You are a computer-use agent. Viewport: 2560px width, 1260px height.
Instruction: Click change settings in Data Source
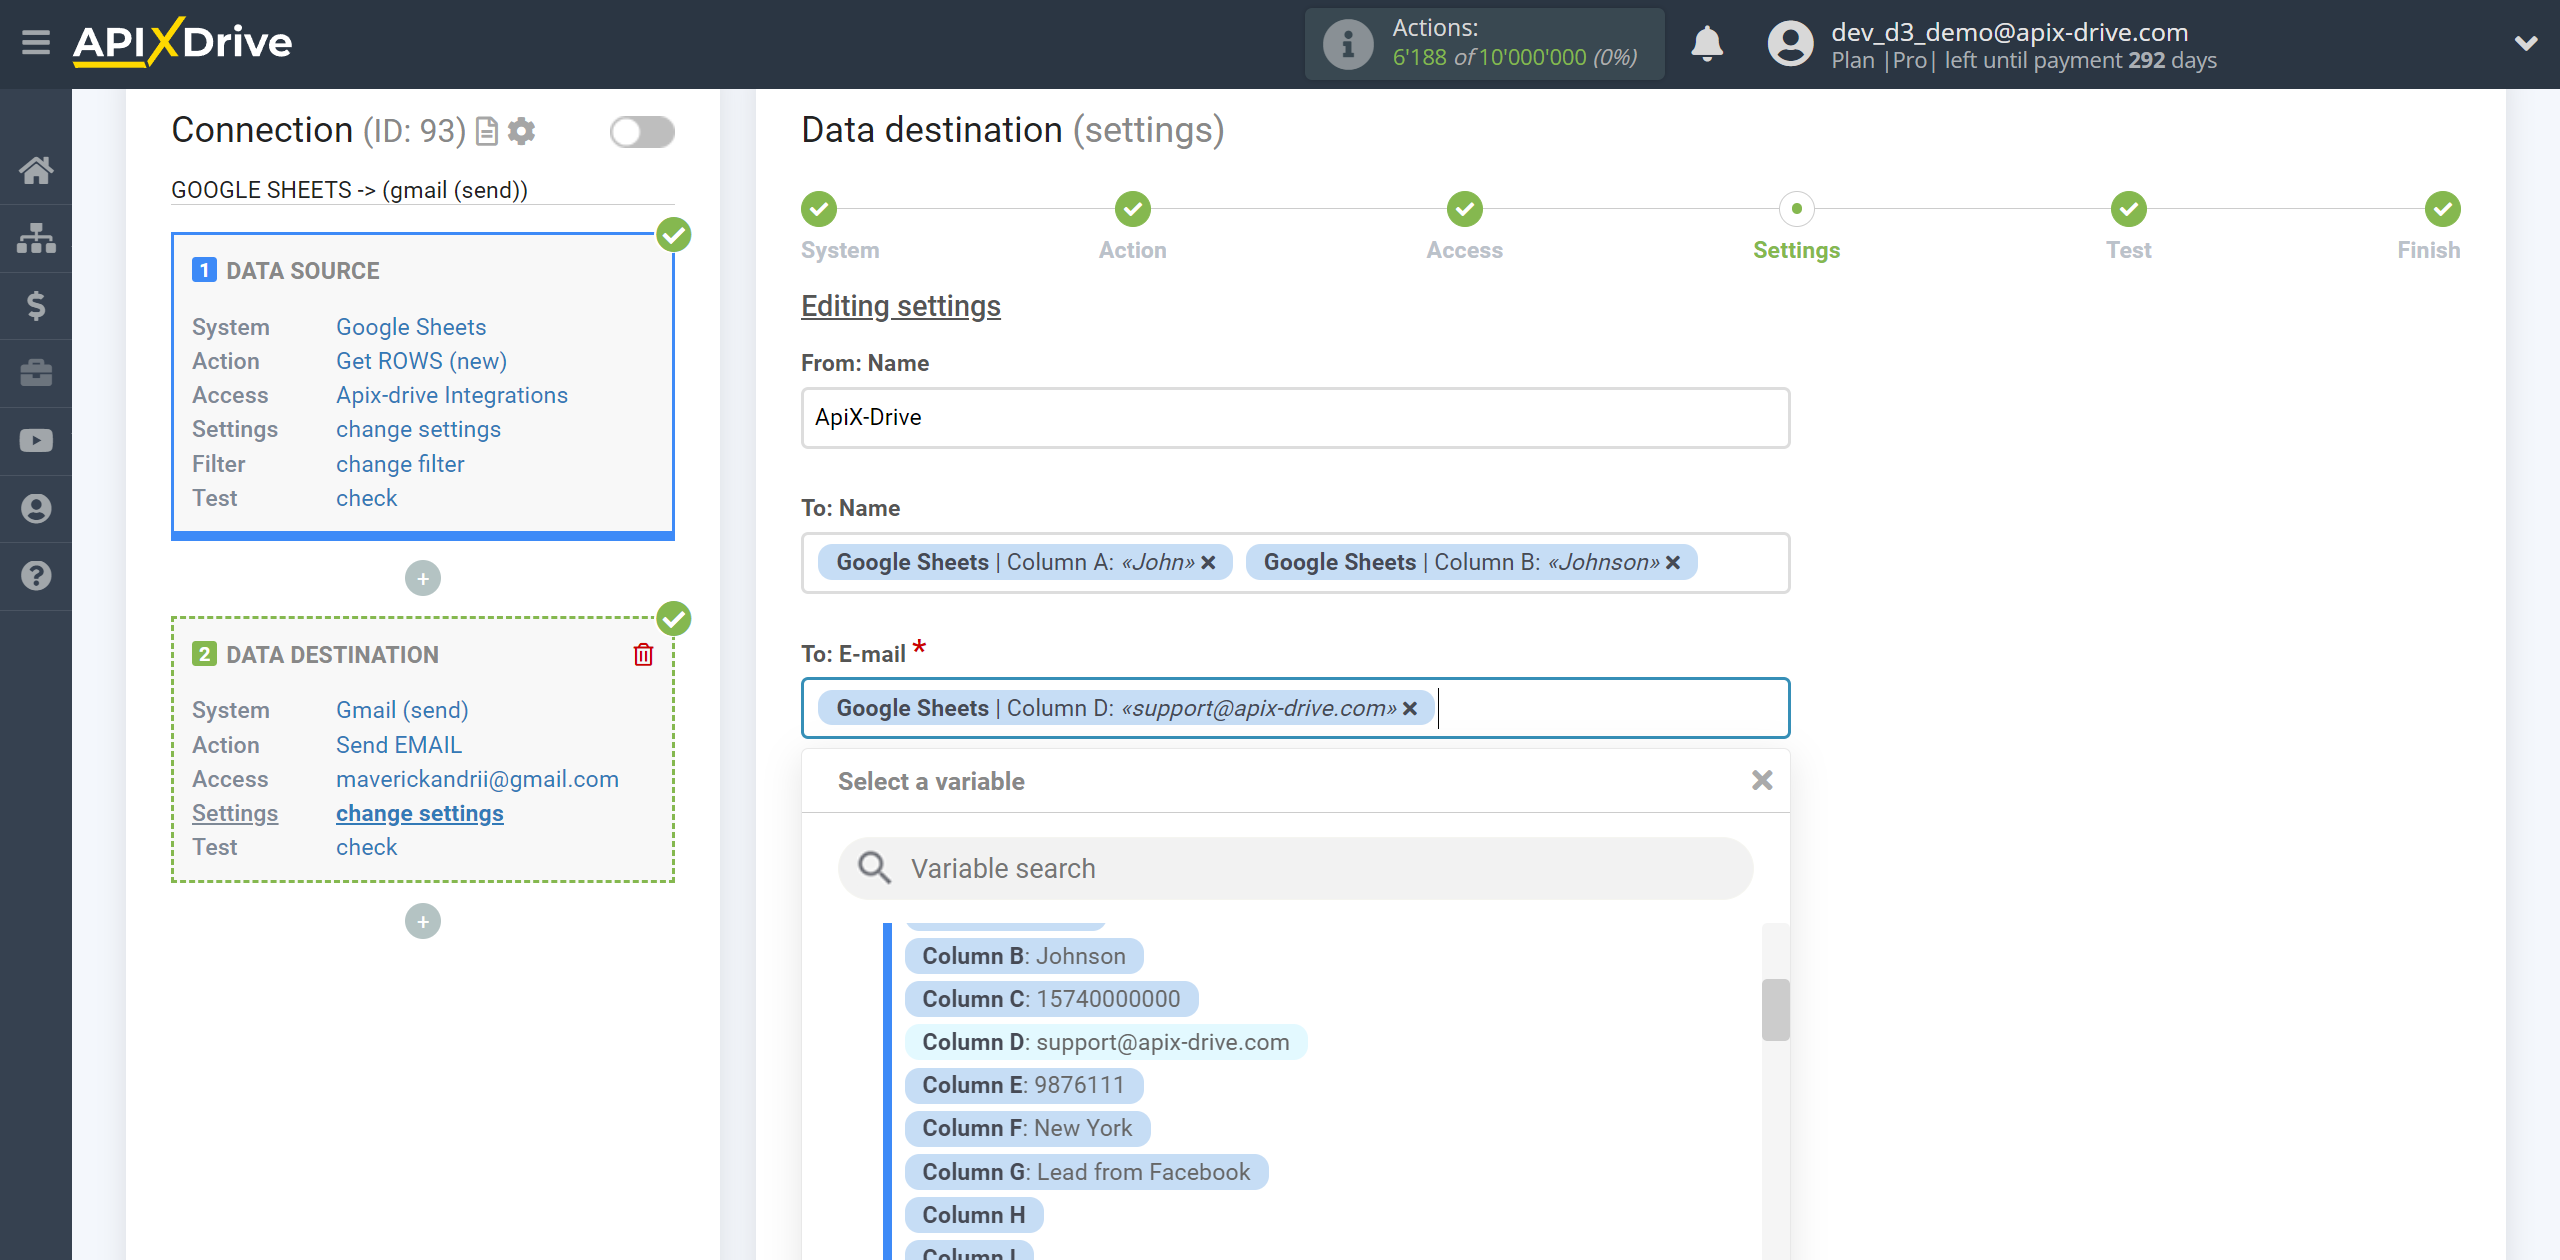418,429
